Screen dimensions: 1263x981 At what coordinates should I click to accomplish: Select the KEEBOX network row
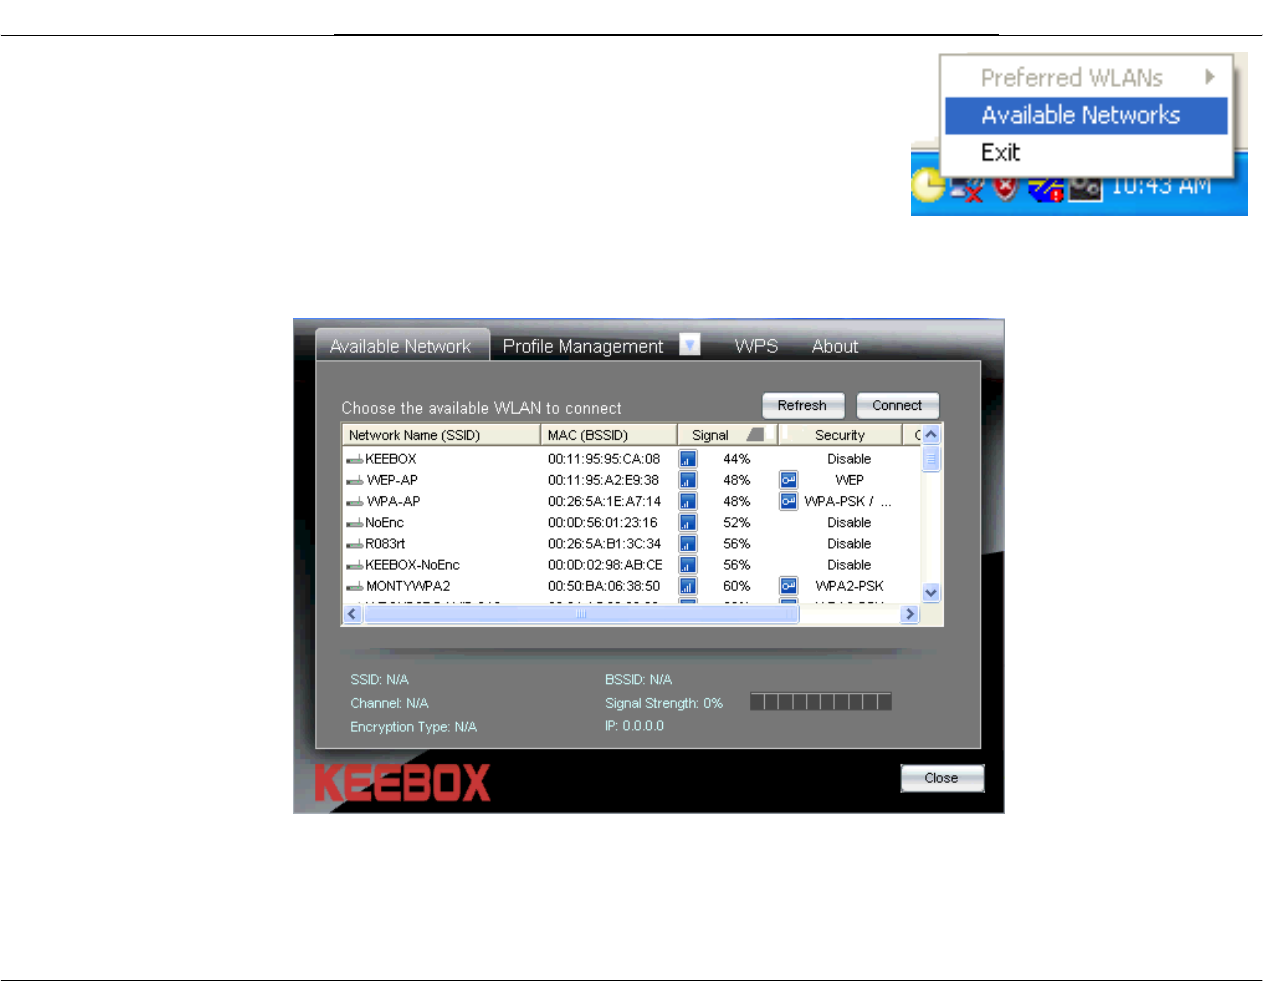click(x=631, y=459)
